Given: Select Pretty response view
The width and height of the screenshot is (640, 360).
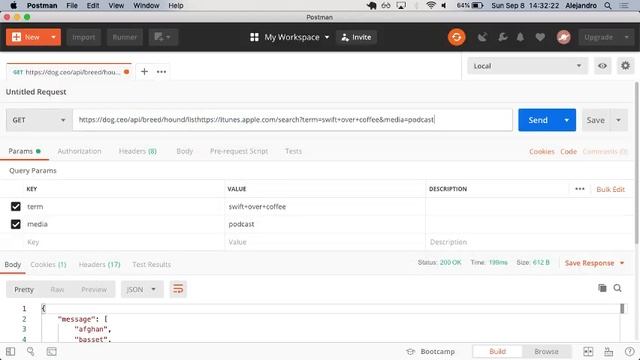Looking at the screenshot, I should click(24, 289).
